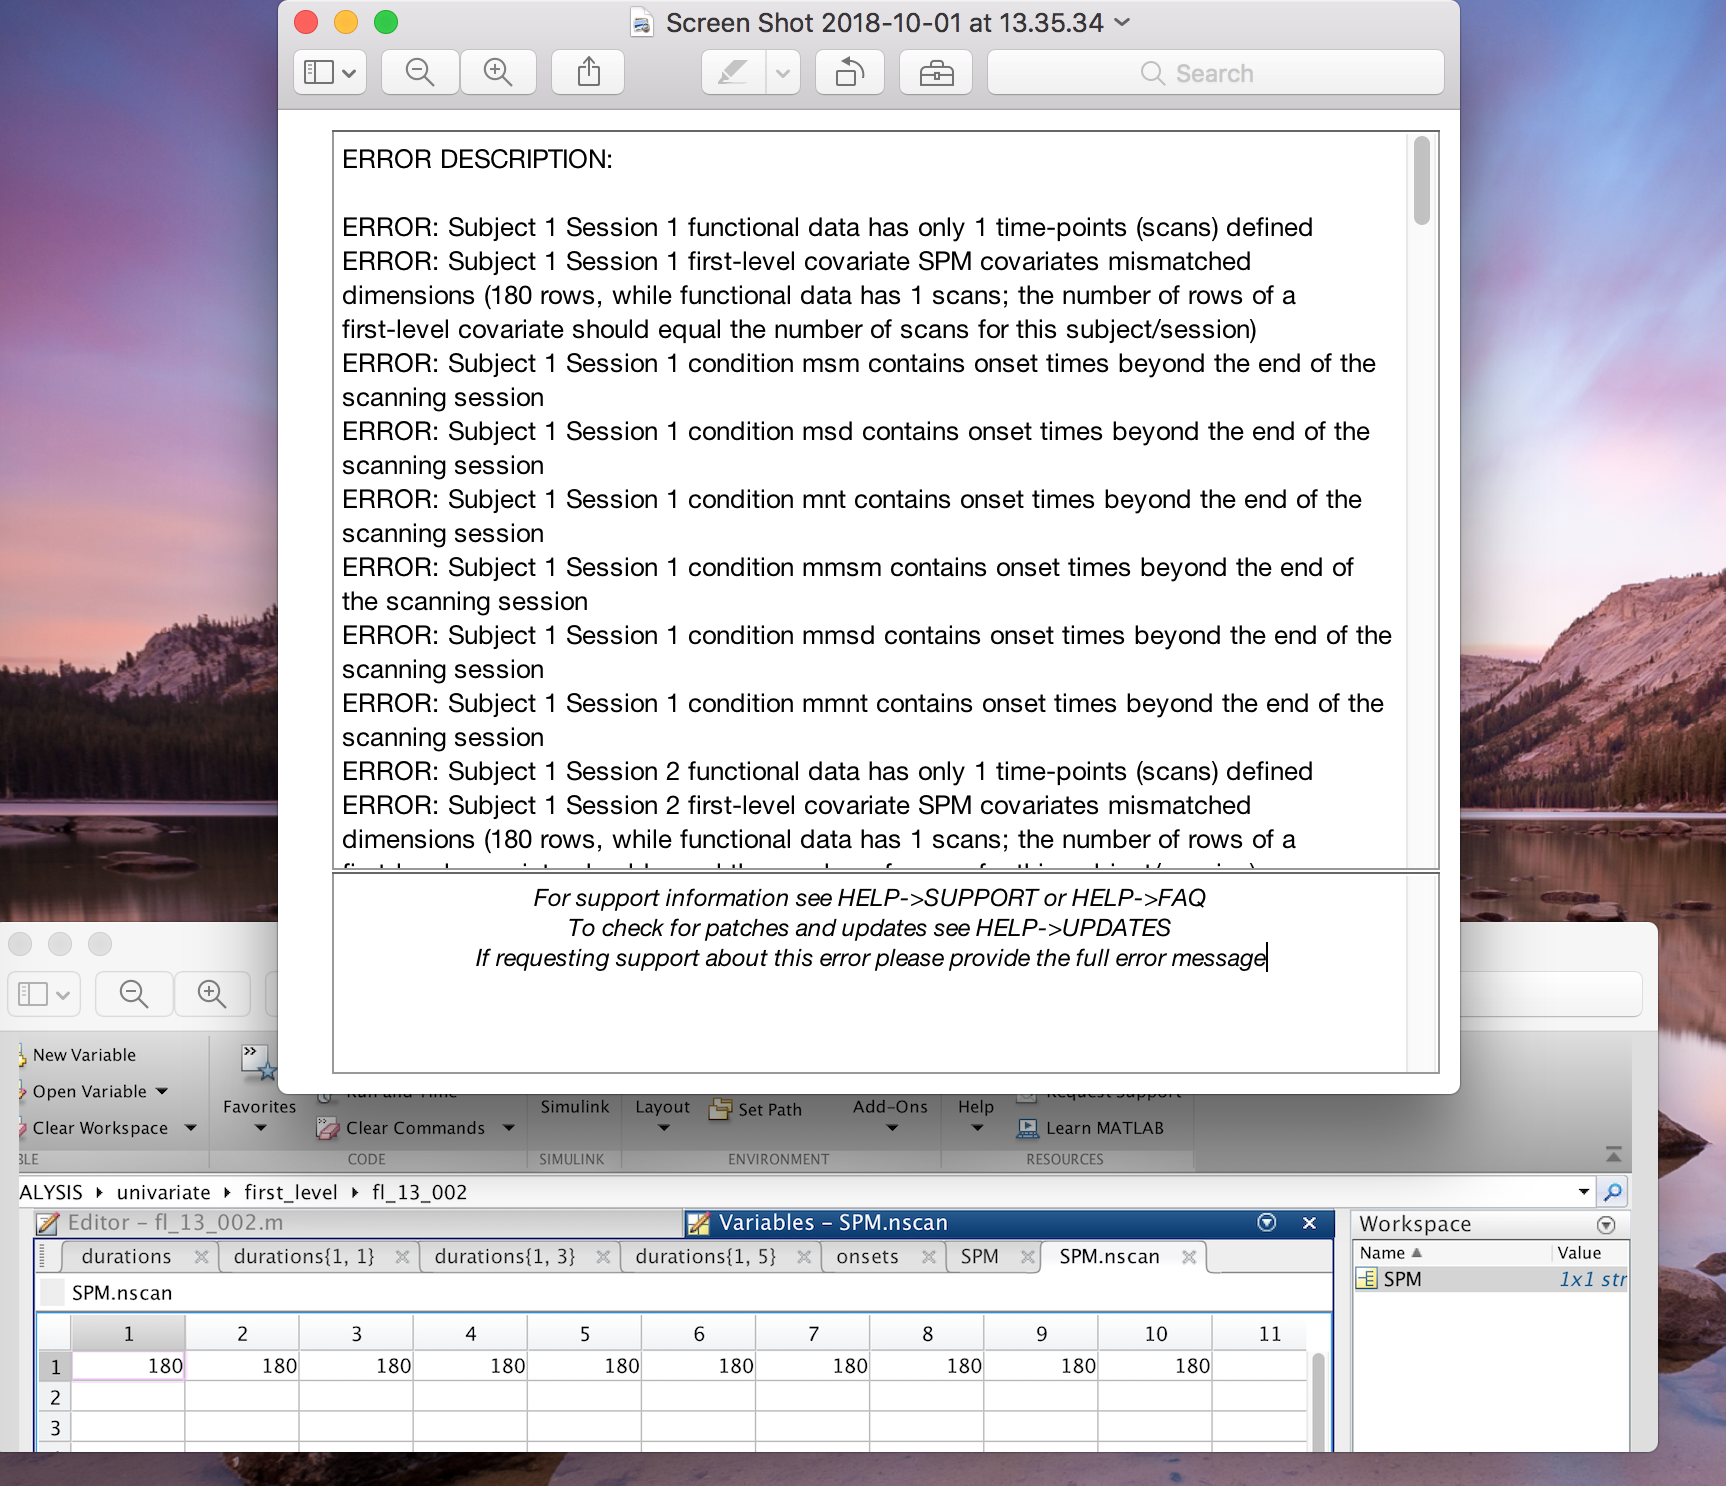This screenshot has height=1486, width=1726.
Task: Expand the Clear Workspace dropdown
Action: coord(190,1128)
